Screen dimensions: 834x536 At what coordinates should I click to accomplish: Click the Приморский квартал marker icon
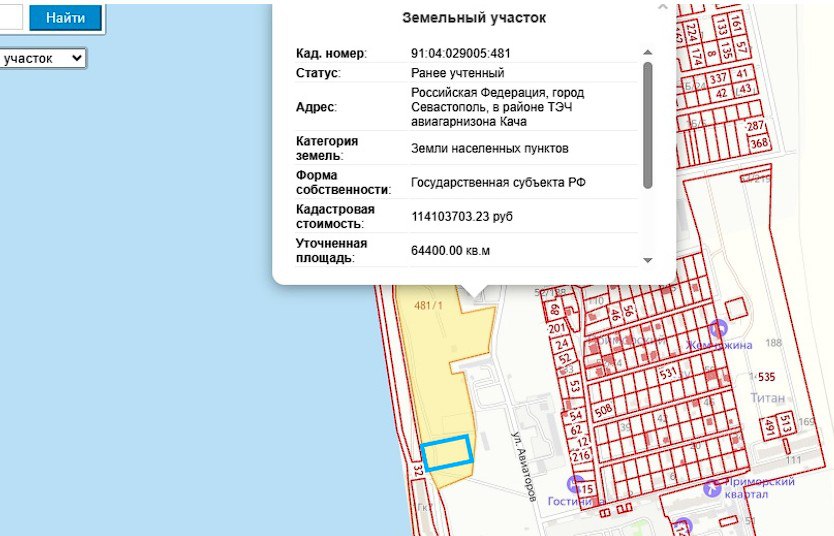pos(711,488)
